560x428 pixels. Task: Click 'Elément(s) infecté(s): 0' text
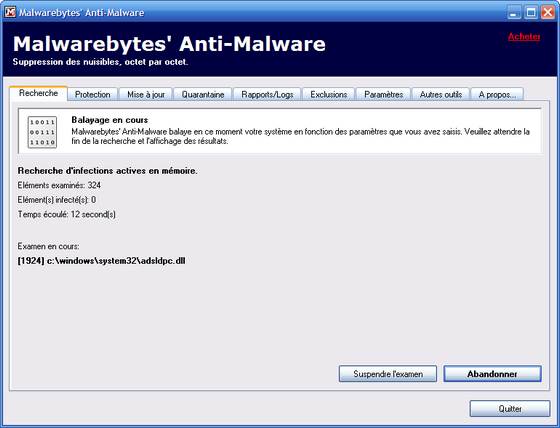(x=57, y=200)
